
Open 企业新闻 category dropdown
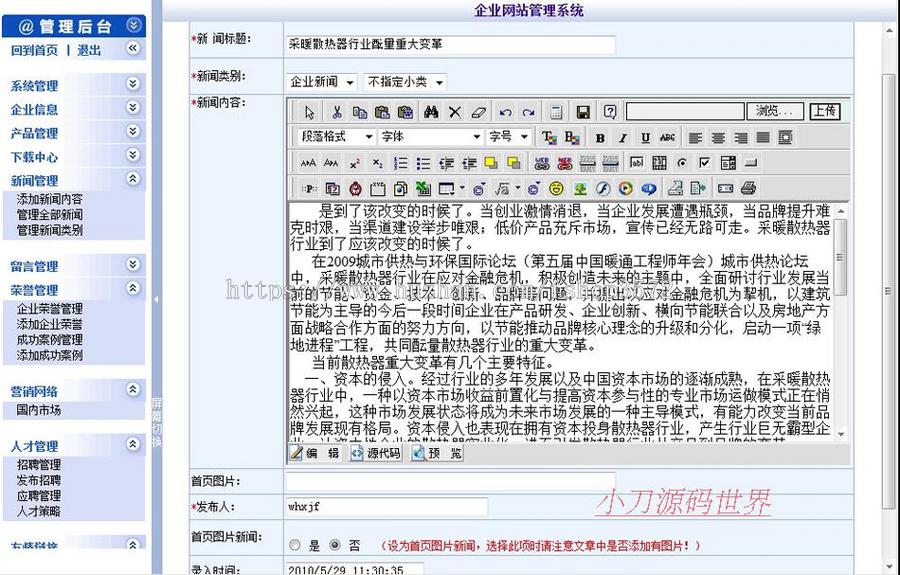321,82
